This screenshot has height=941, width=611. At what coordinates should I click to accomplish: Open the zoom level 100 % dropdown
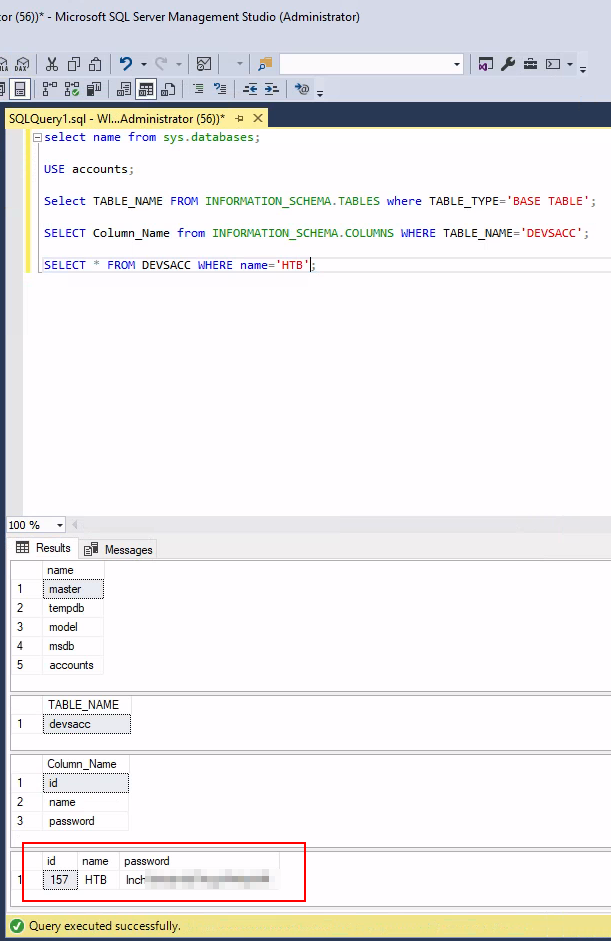pyautogui.click(x=60, y=525)
